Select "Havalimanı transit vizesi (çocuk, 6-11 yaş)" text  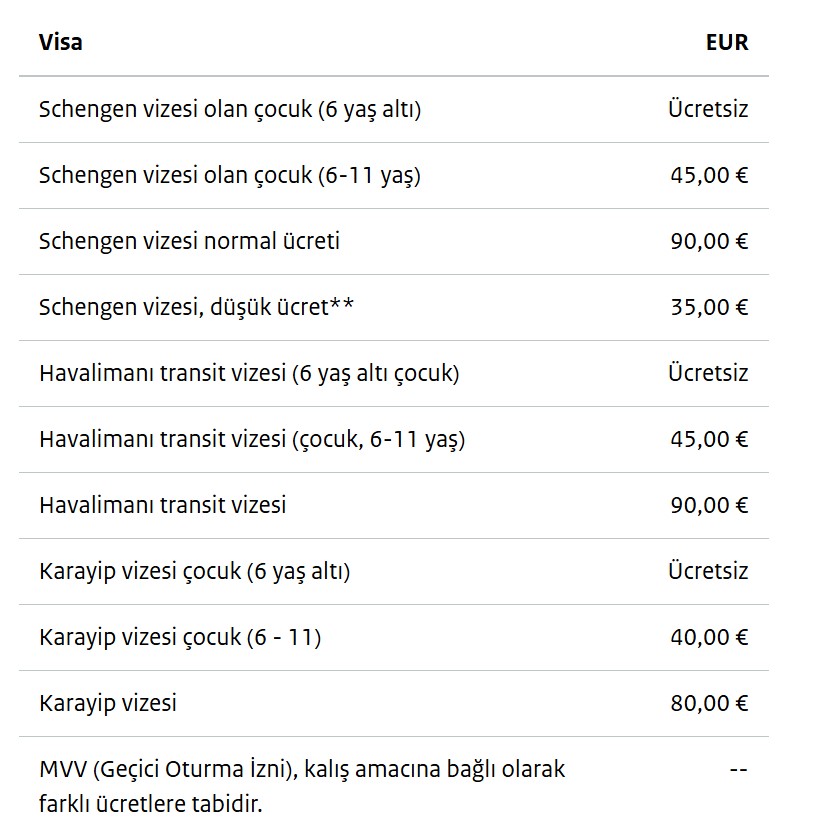252,439
